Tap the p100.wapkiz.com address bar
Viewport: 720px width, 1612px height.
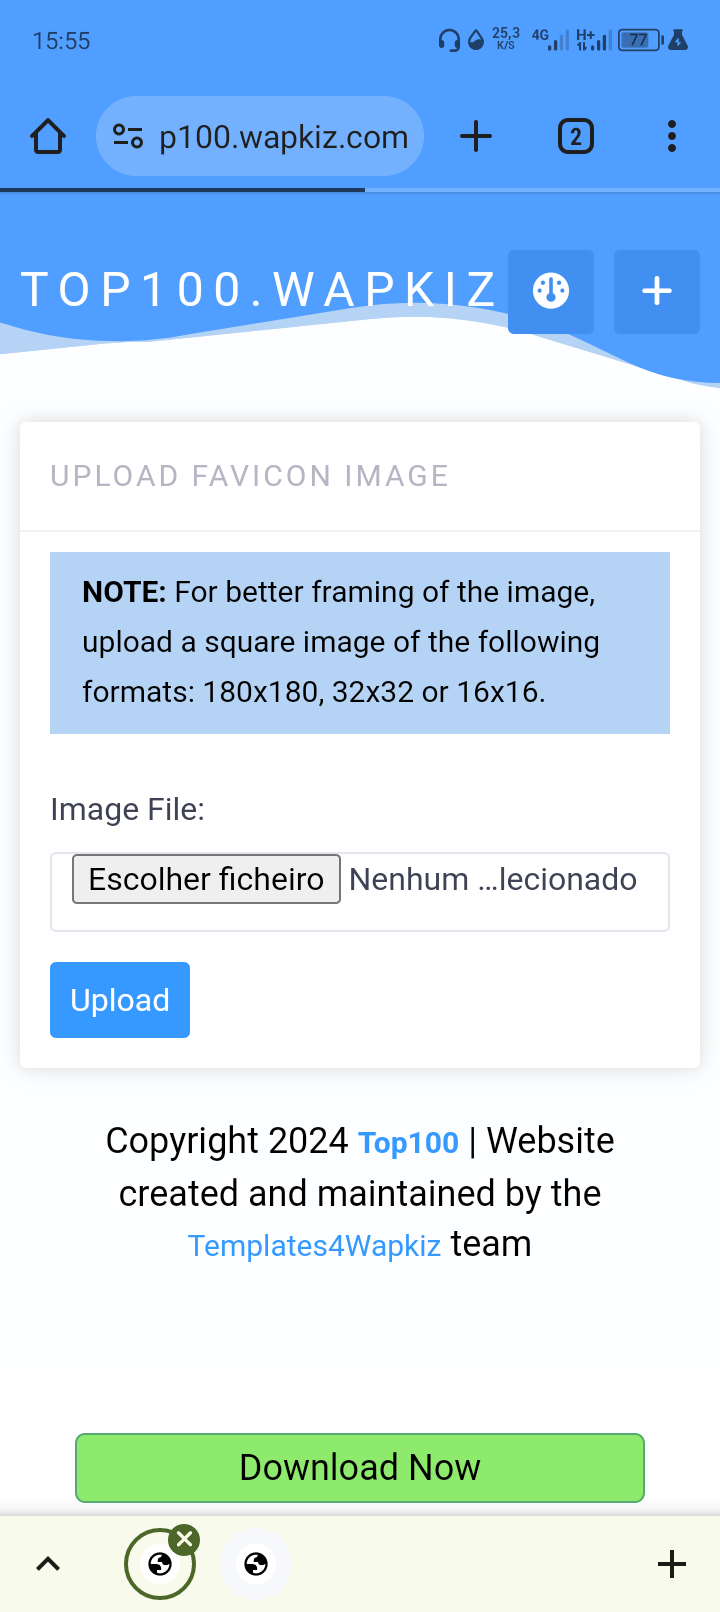click(x=260, y=136)
